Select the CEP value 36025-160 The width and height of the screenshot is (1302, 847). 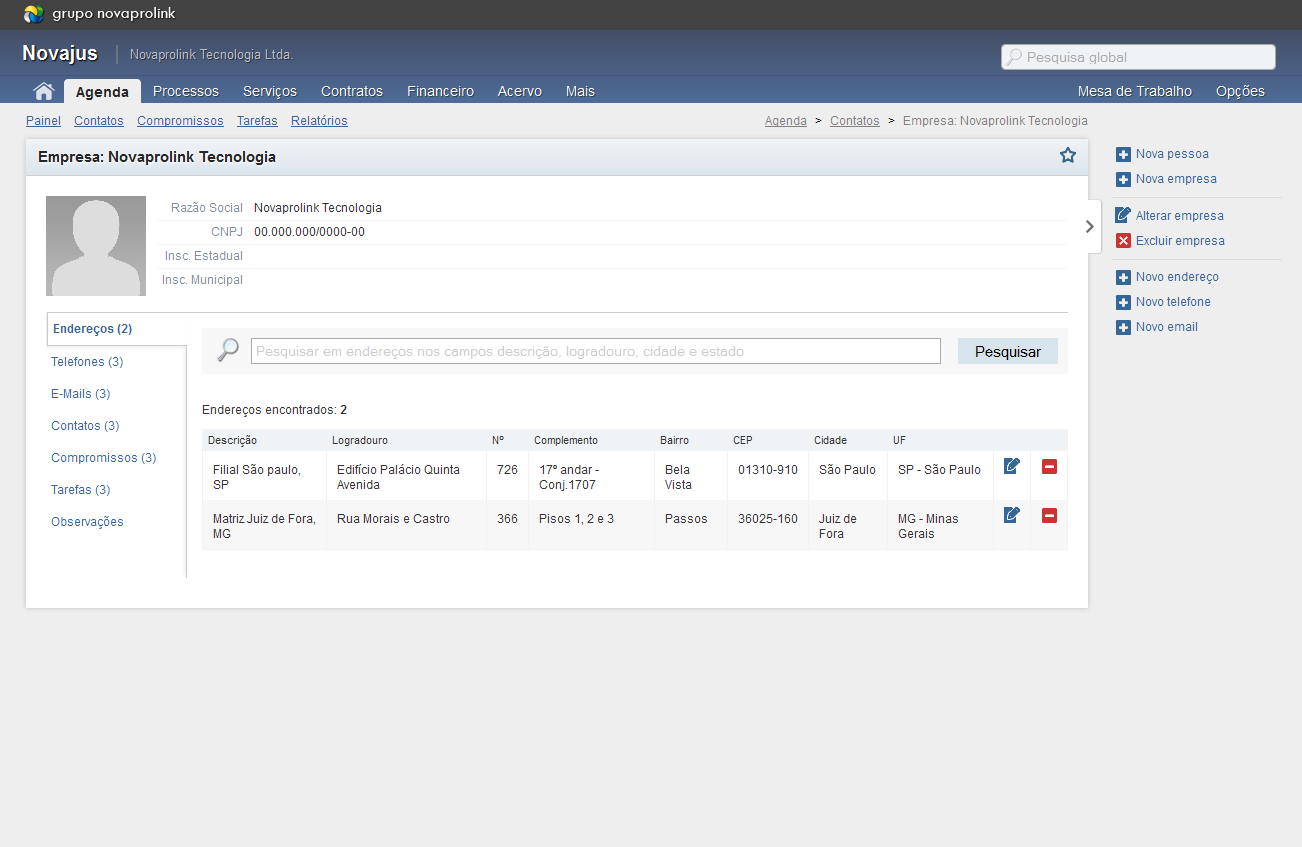pos(768,519)
